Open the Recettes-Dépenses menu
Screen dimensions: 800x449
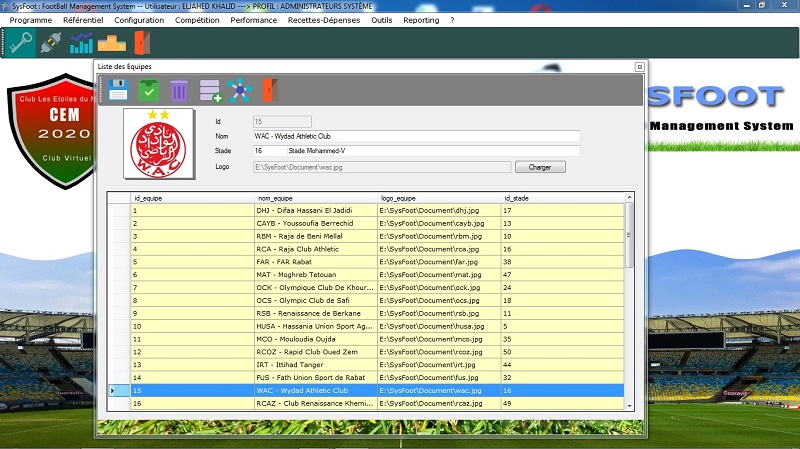click(x=325, y=19)
